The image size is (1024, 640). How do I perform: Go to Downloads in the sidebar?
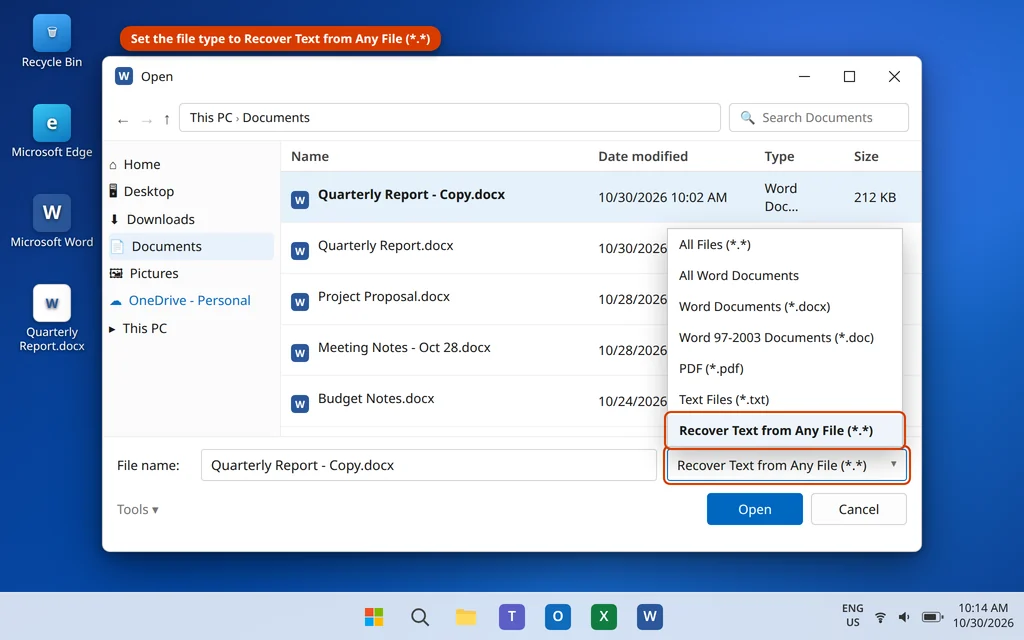(x=191, y=219)
